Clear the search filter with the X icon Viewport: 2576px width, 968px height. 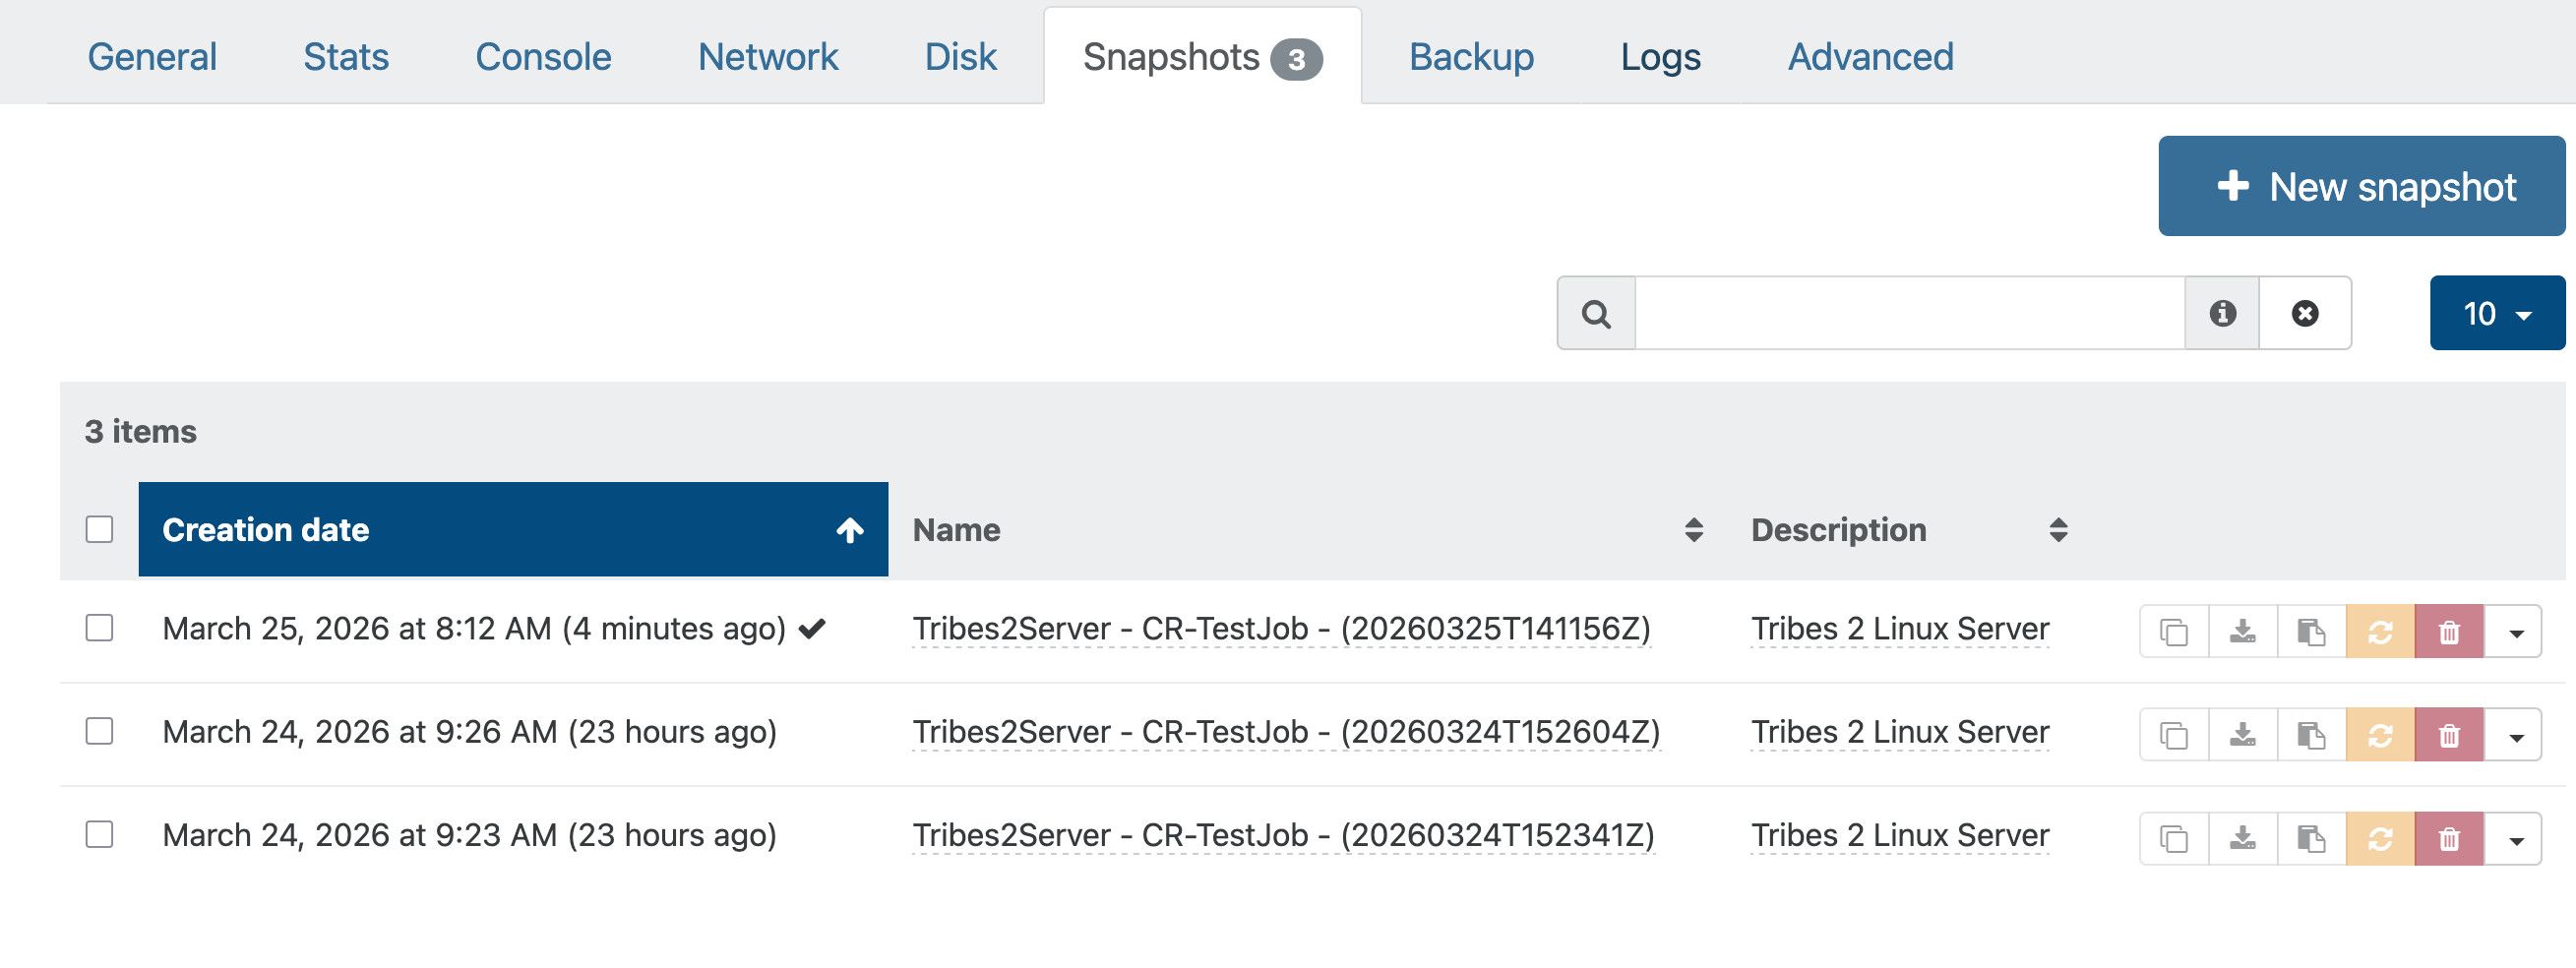(x=2305, y=314)
